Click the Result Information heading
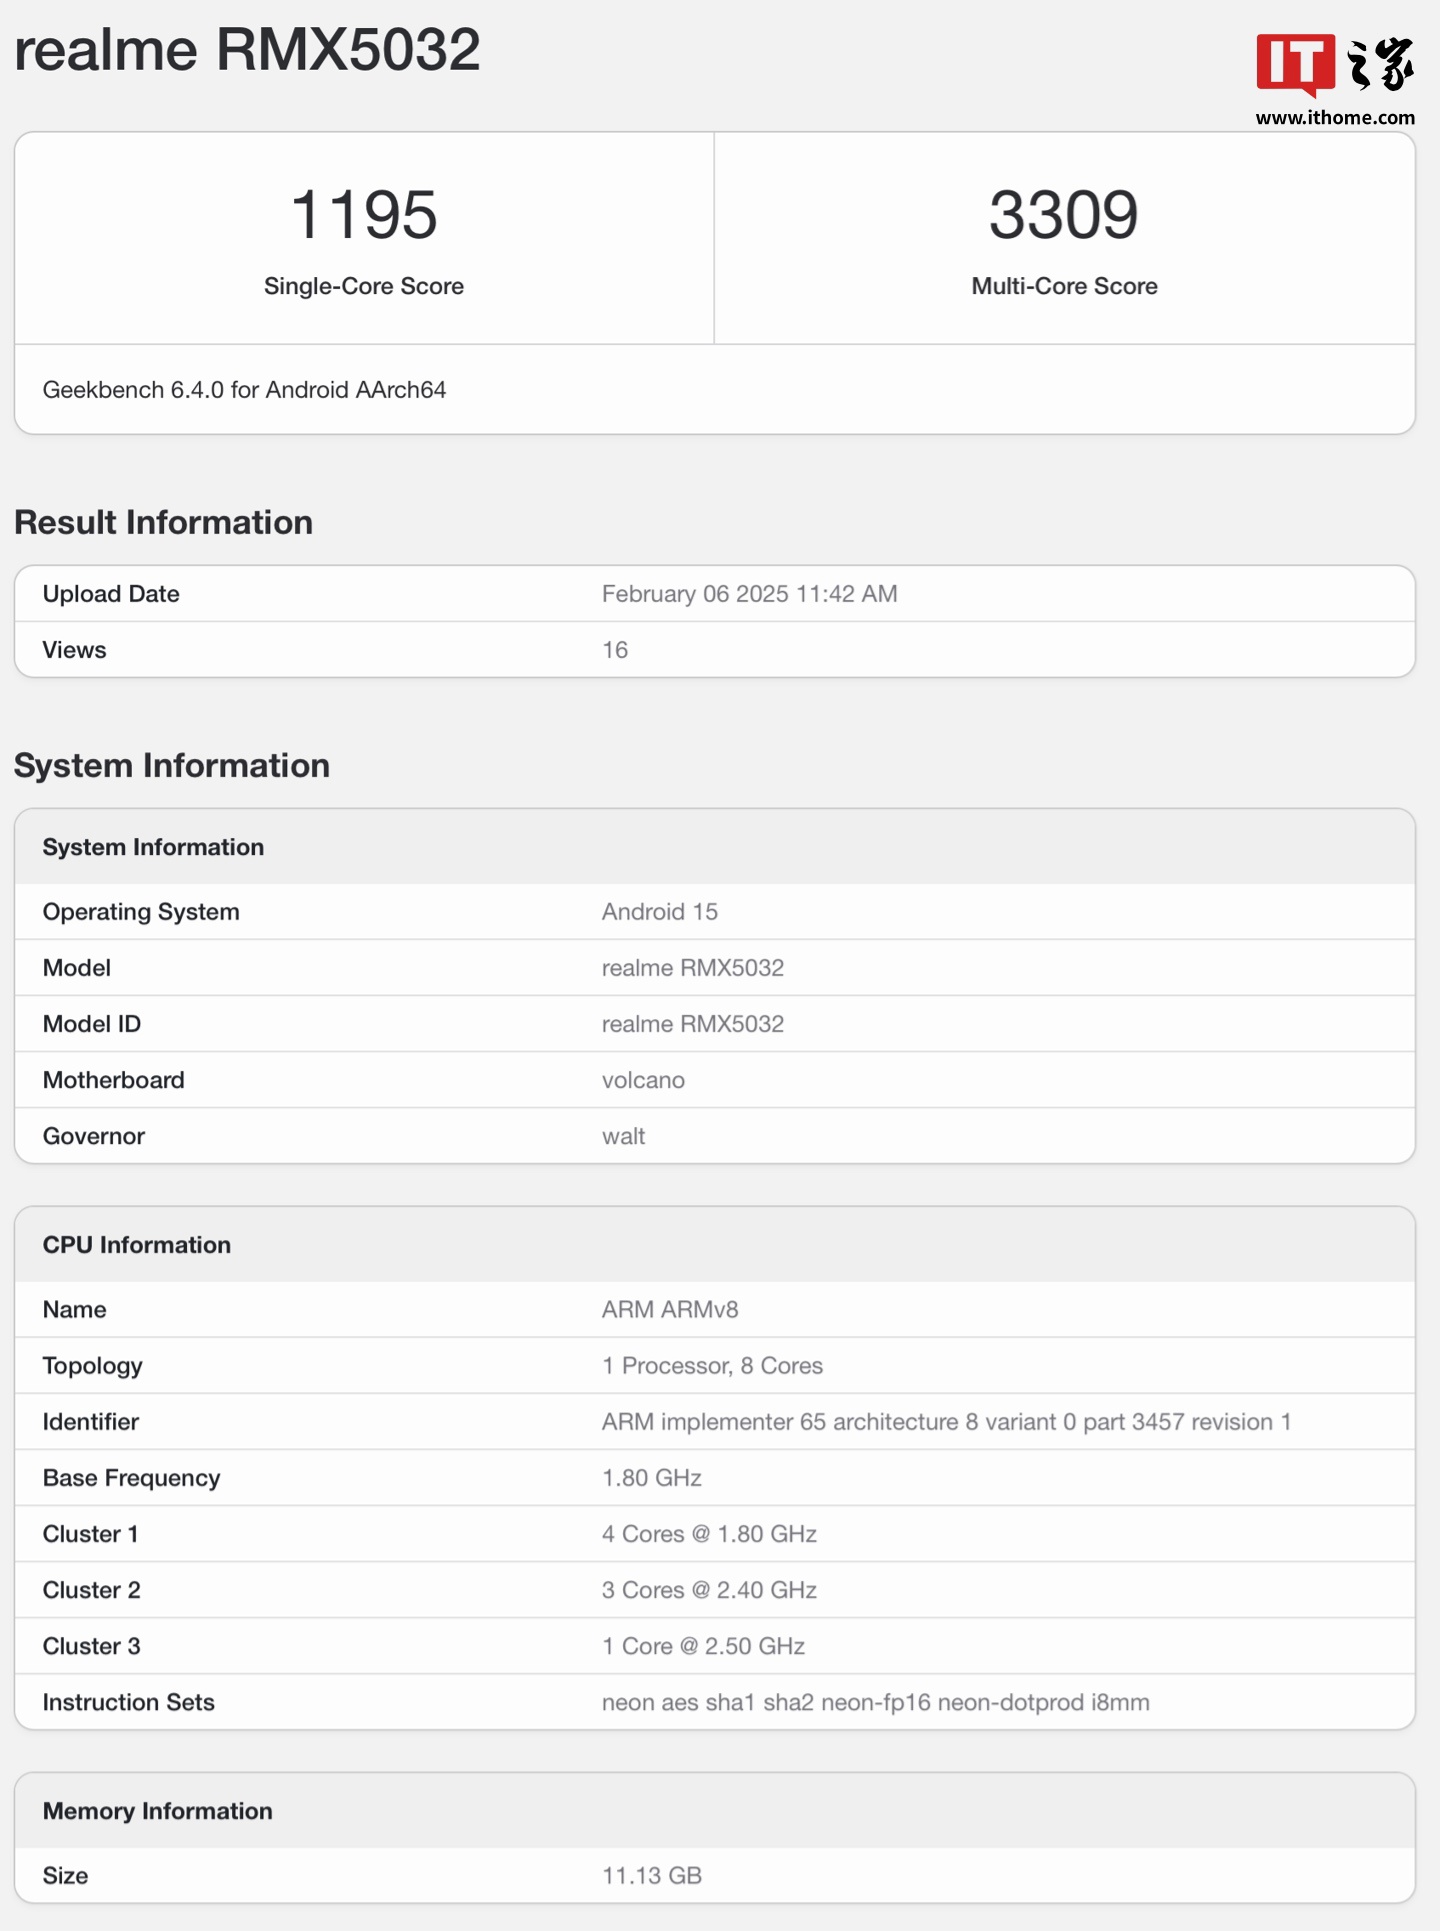 pyautogui.click(x=163, y=522)
